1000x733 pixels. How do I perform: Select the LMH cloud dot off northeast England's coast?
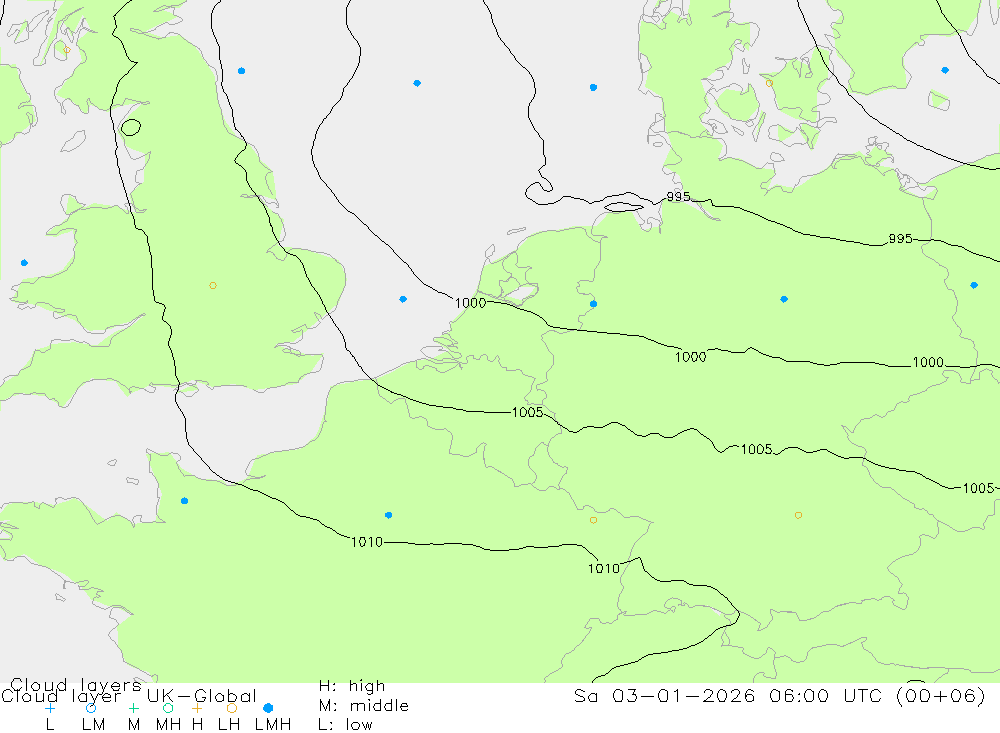tap(242, 71)
